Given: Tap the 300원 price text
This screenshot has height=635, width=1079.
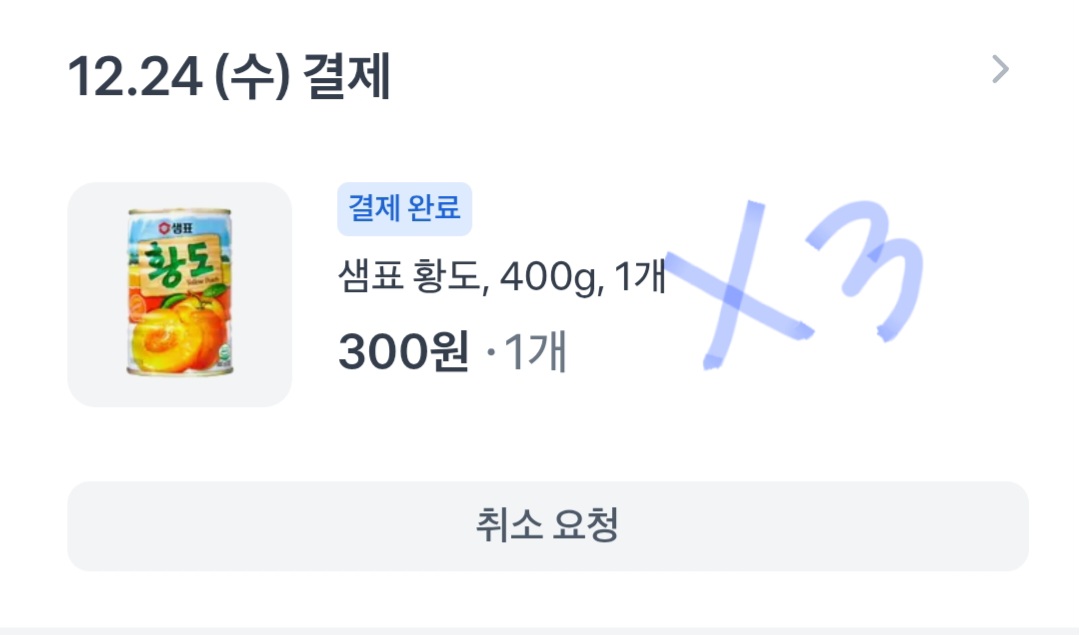Looking at the screenshot, I should pyautogui.click(x=404, y=351).
